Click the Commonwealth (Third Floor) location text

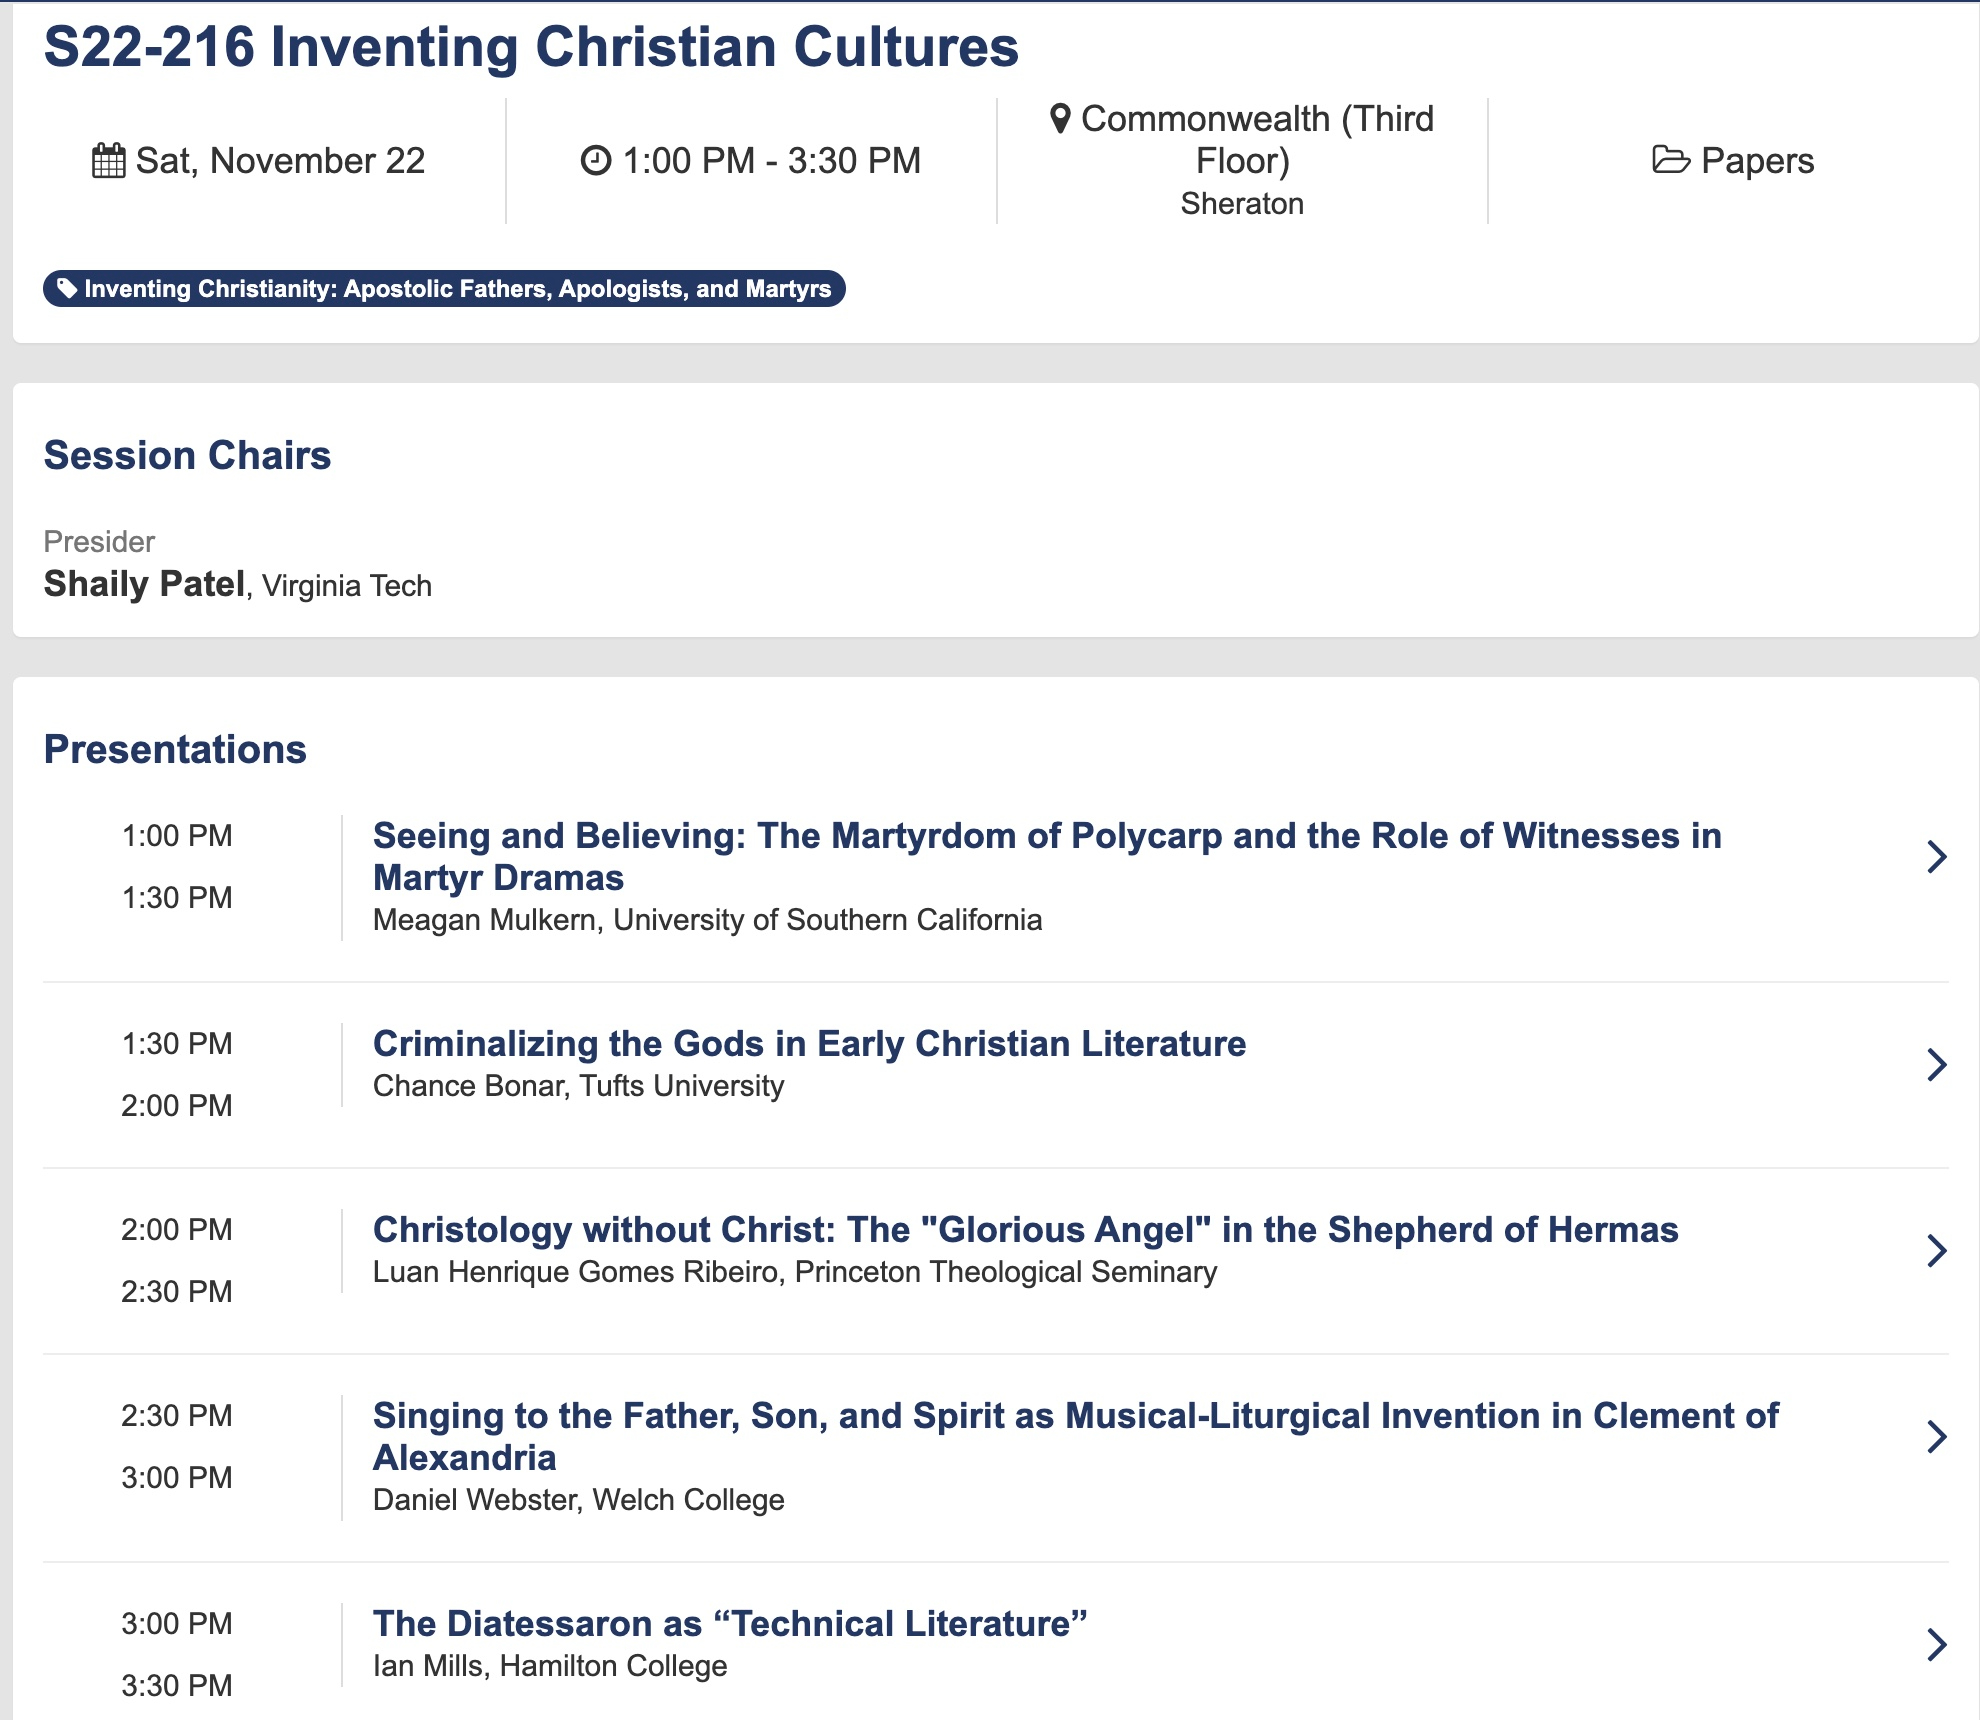coord(1256,139)
